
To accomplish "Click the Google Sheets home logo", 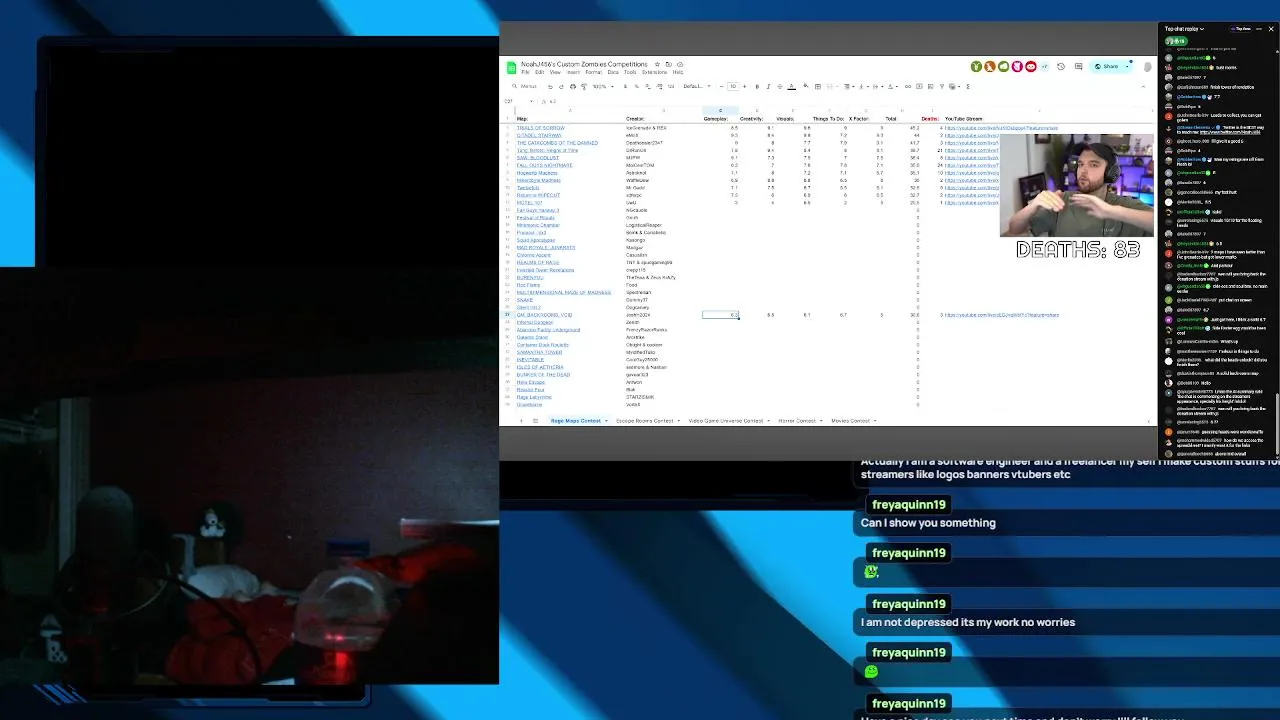I will tap(511, 67).
